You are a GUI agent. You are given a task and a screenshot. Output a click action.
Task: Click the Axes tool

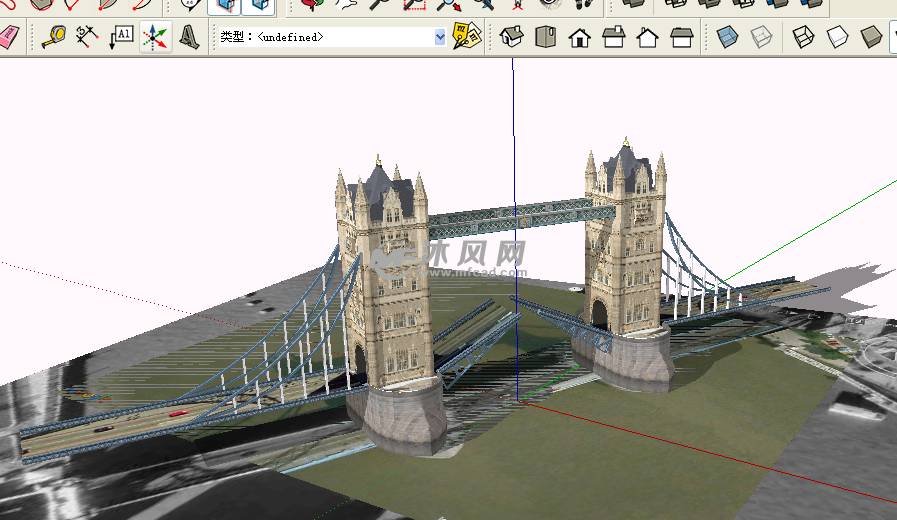pos(154,38)
